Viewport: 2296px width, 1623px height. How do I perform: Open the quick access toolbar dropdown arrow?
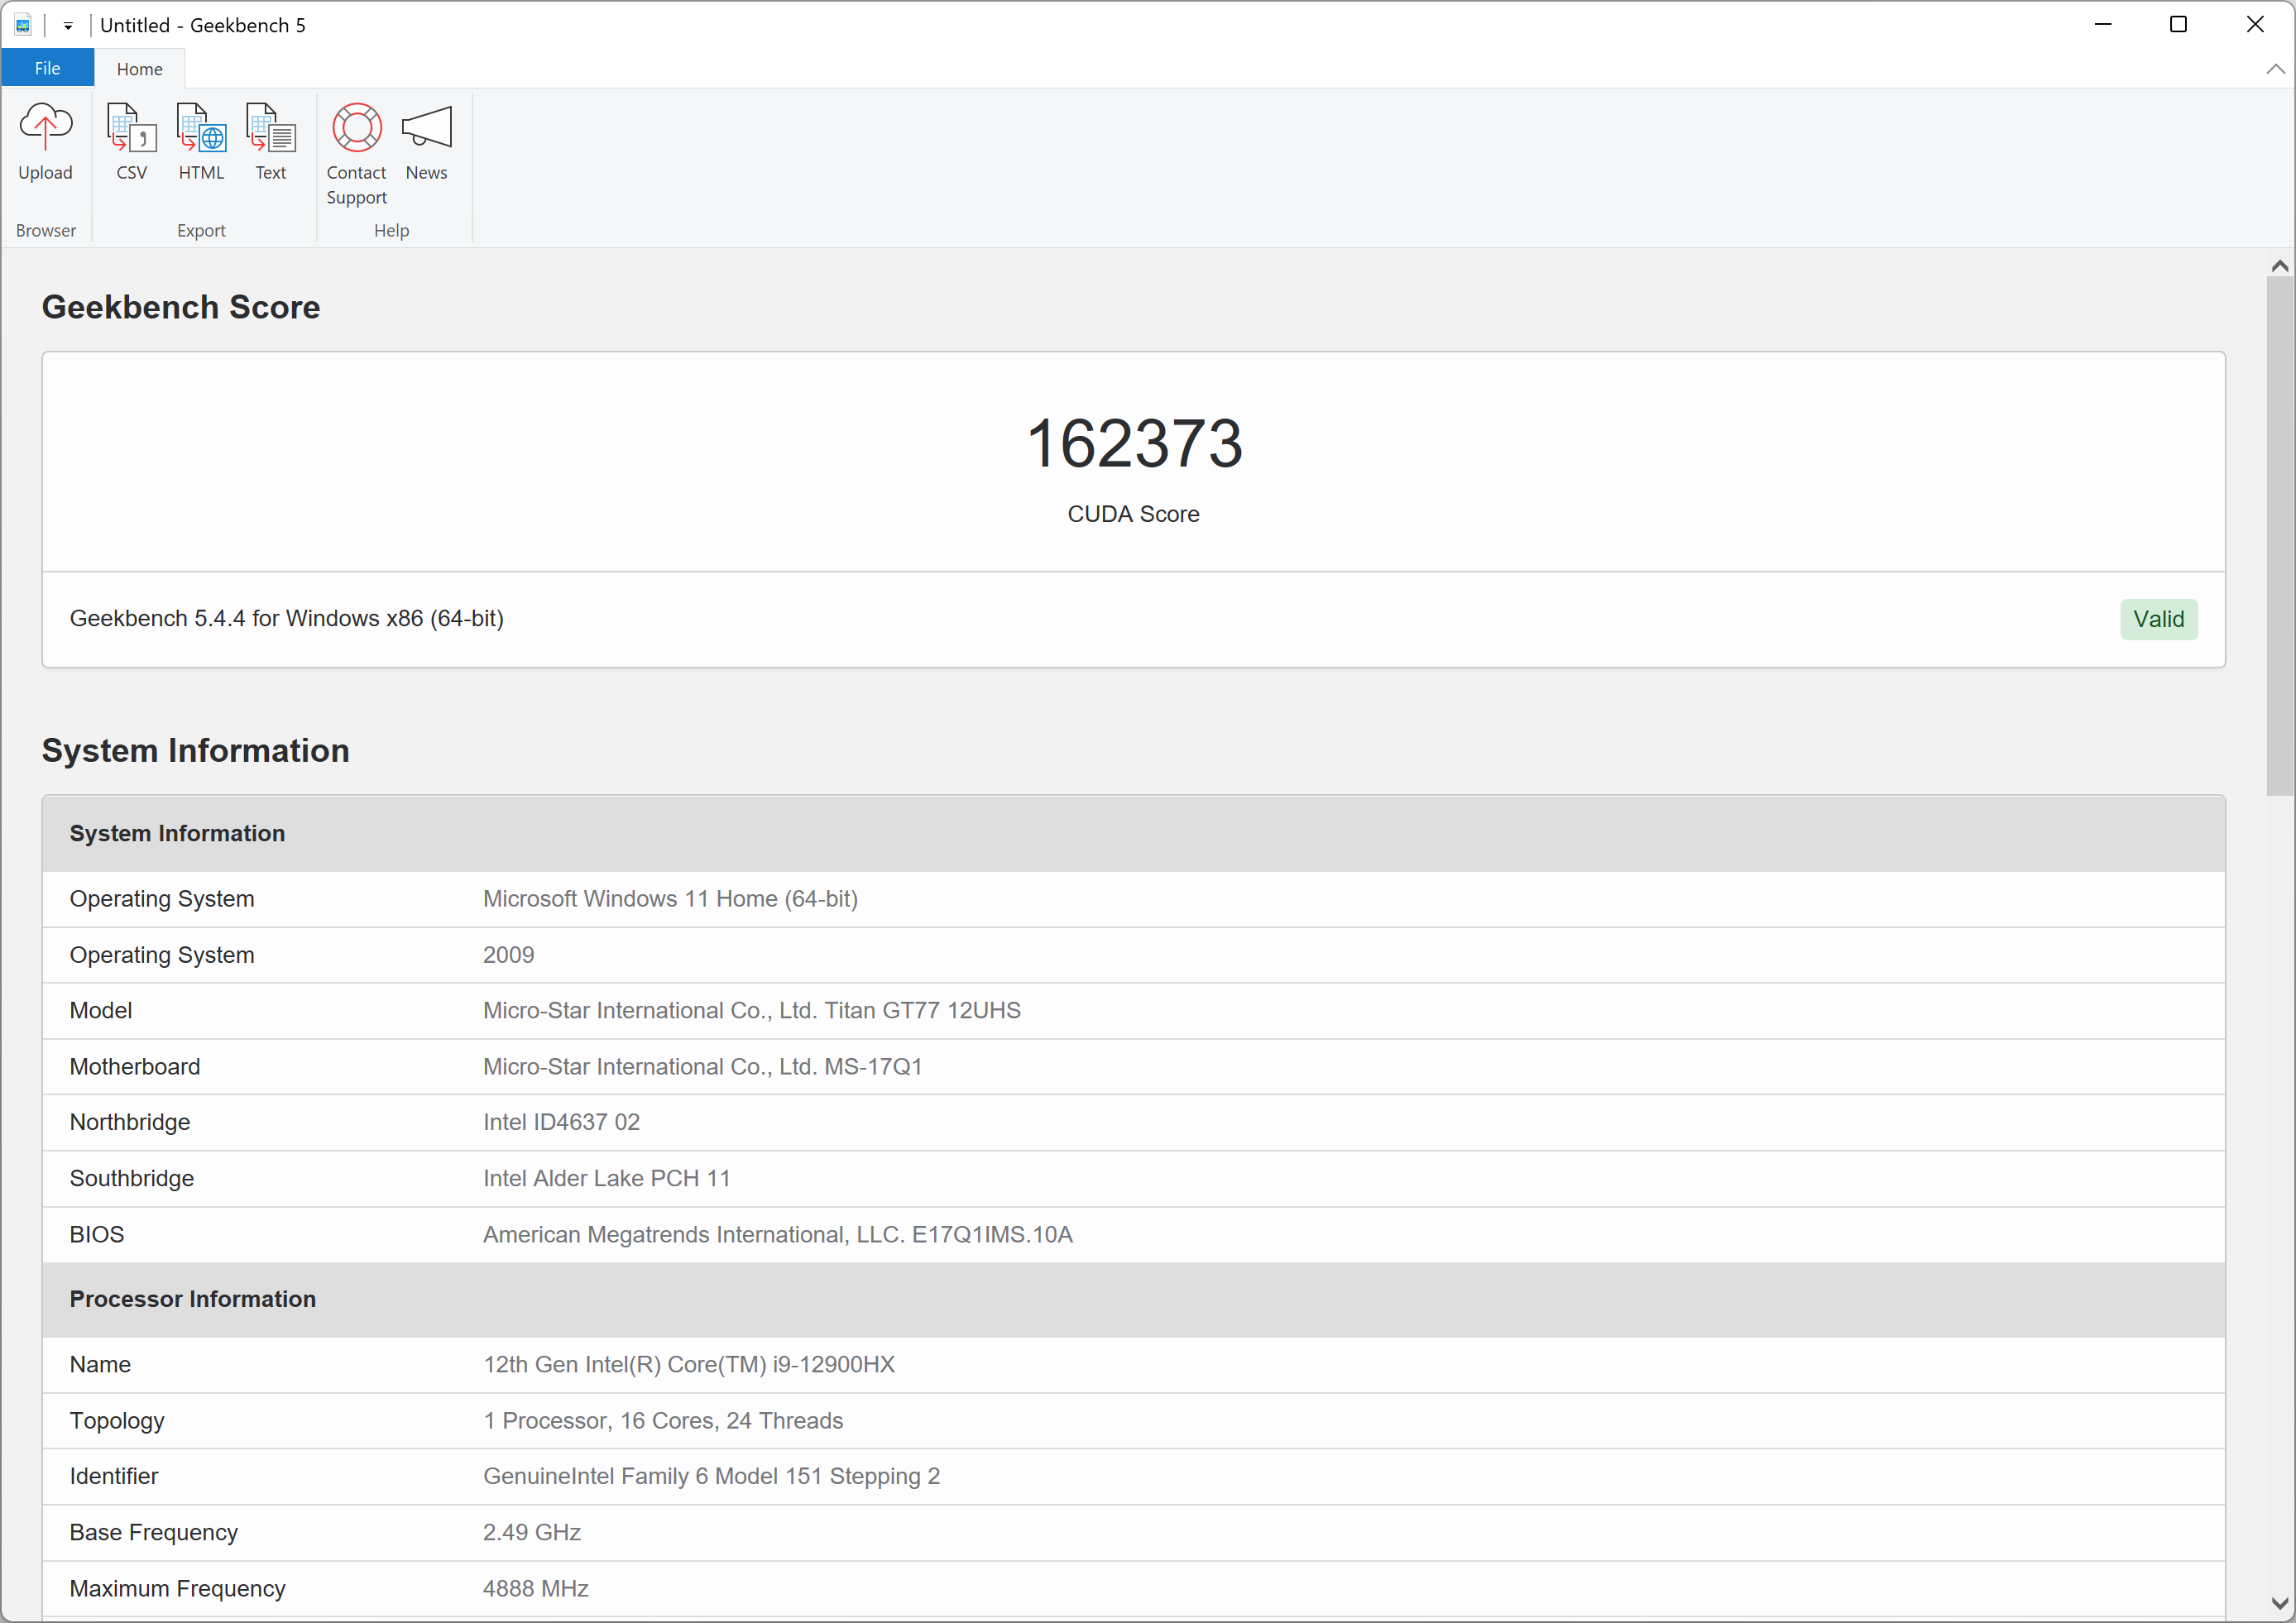pyautogui.click(x=68, y=26)
